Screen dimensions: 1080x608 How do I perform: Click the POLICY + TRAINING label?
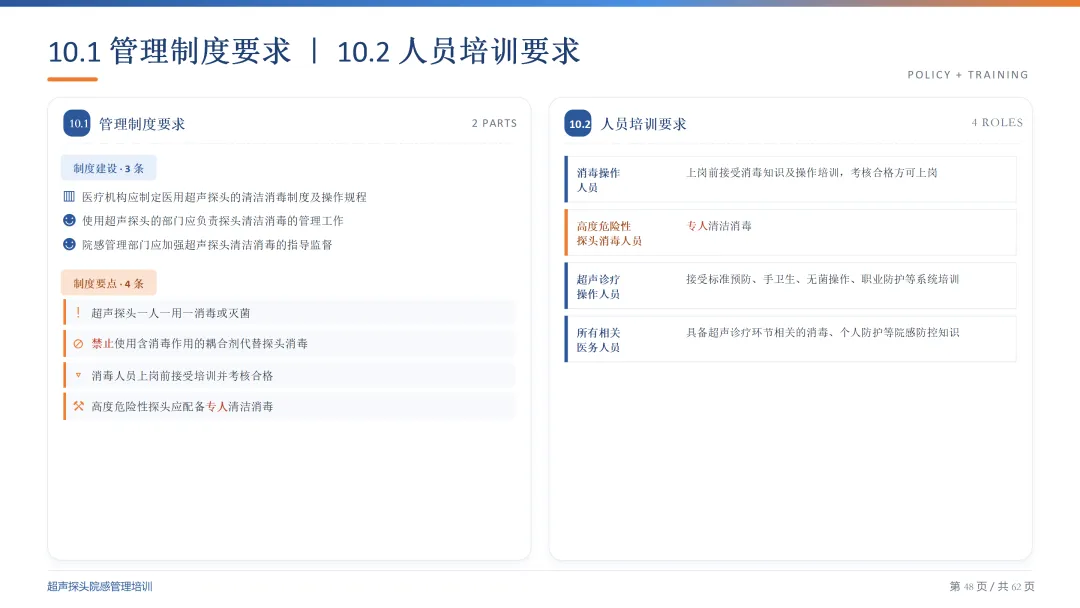tap(968, 74)
